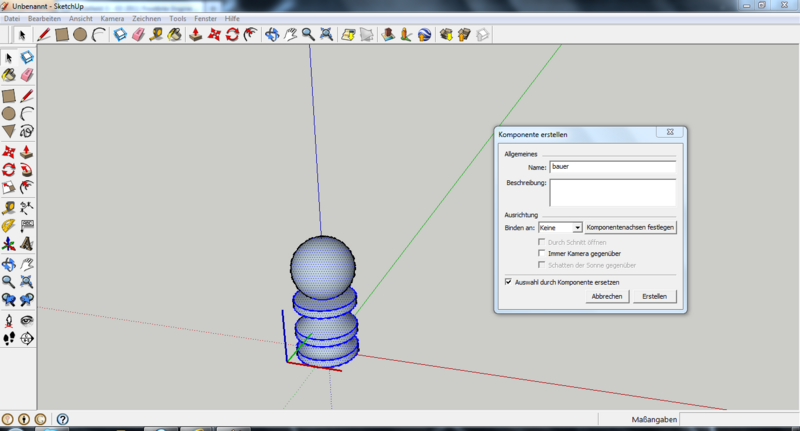Open the Zeichnen menu
The height and width of the screenshot is (431, 800).
click(x=146, y=19)
